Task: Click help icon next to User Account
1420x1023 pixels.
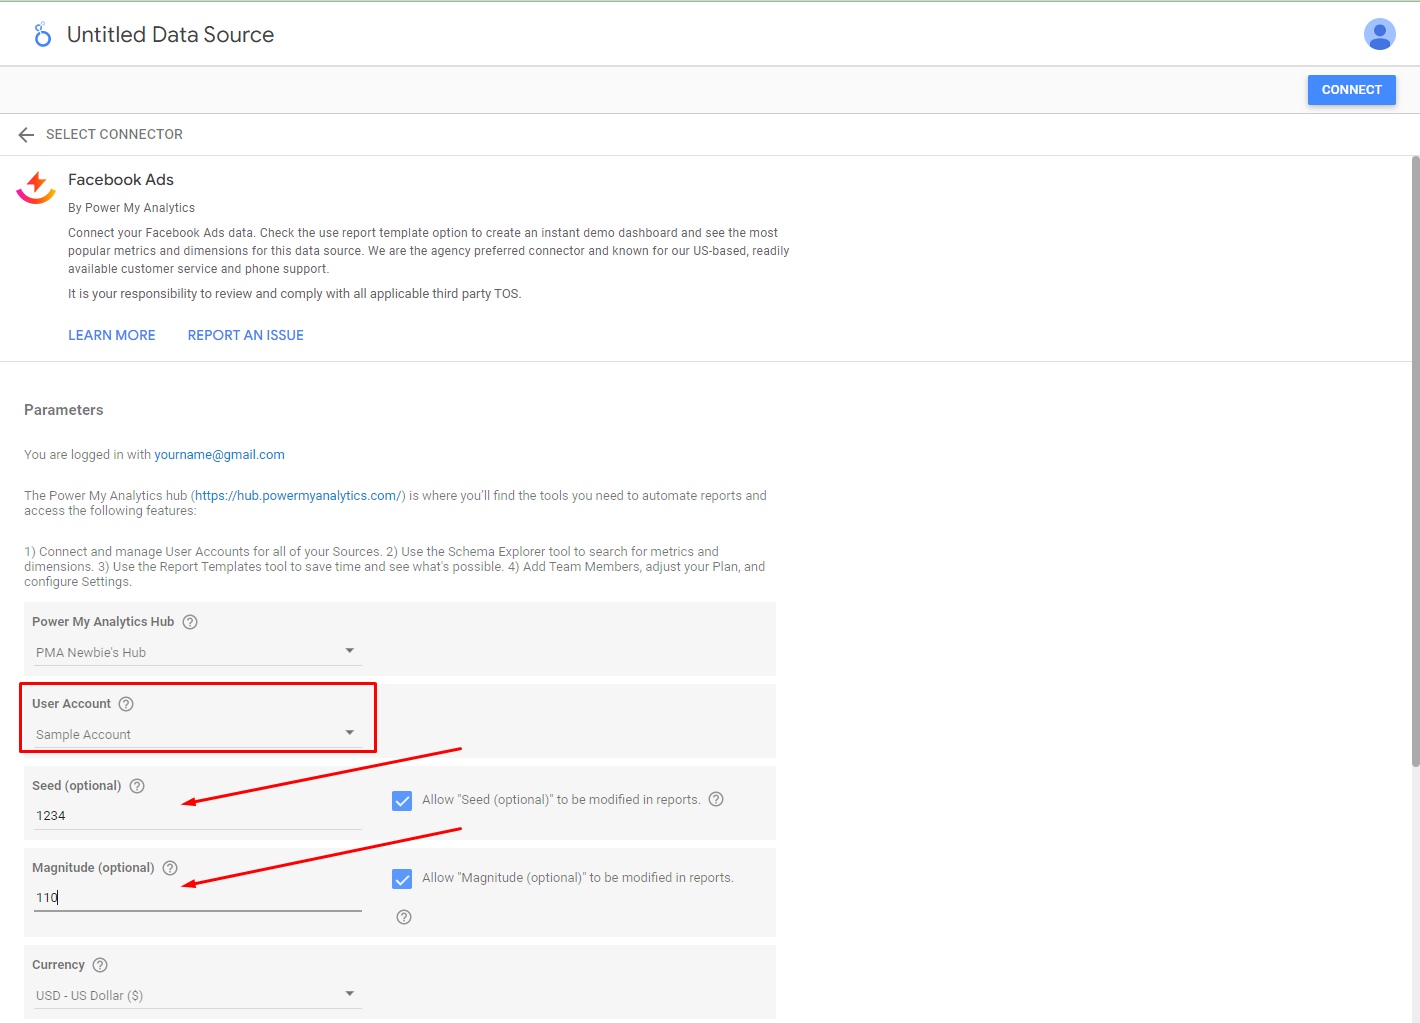Action: [126, 704]
